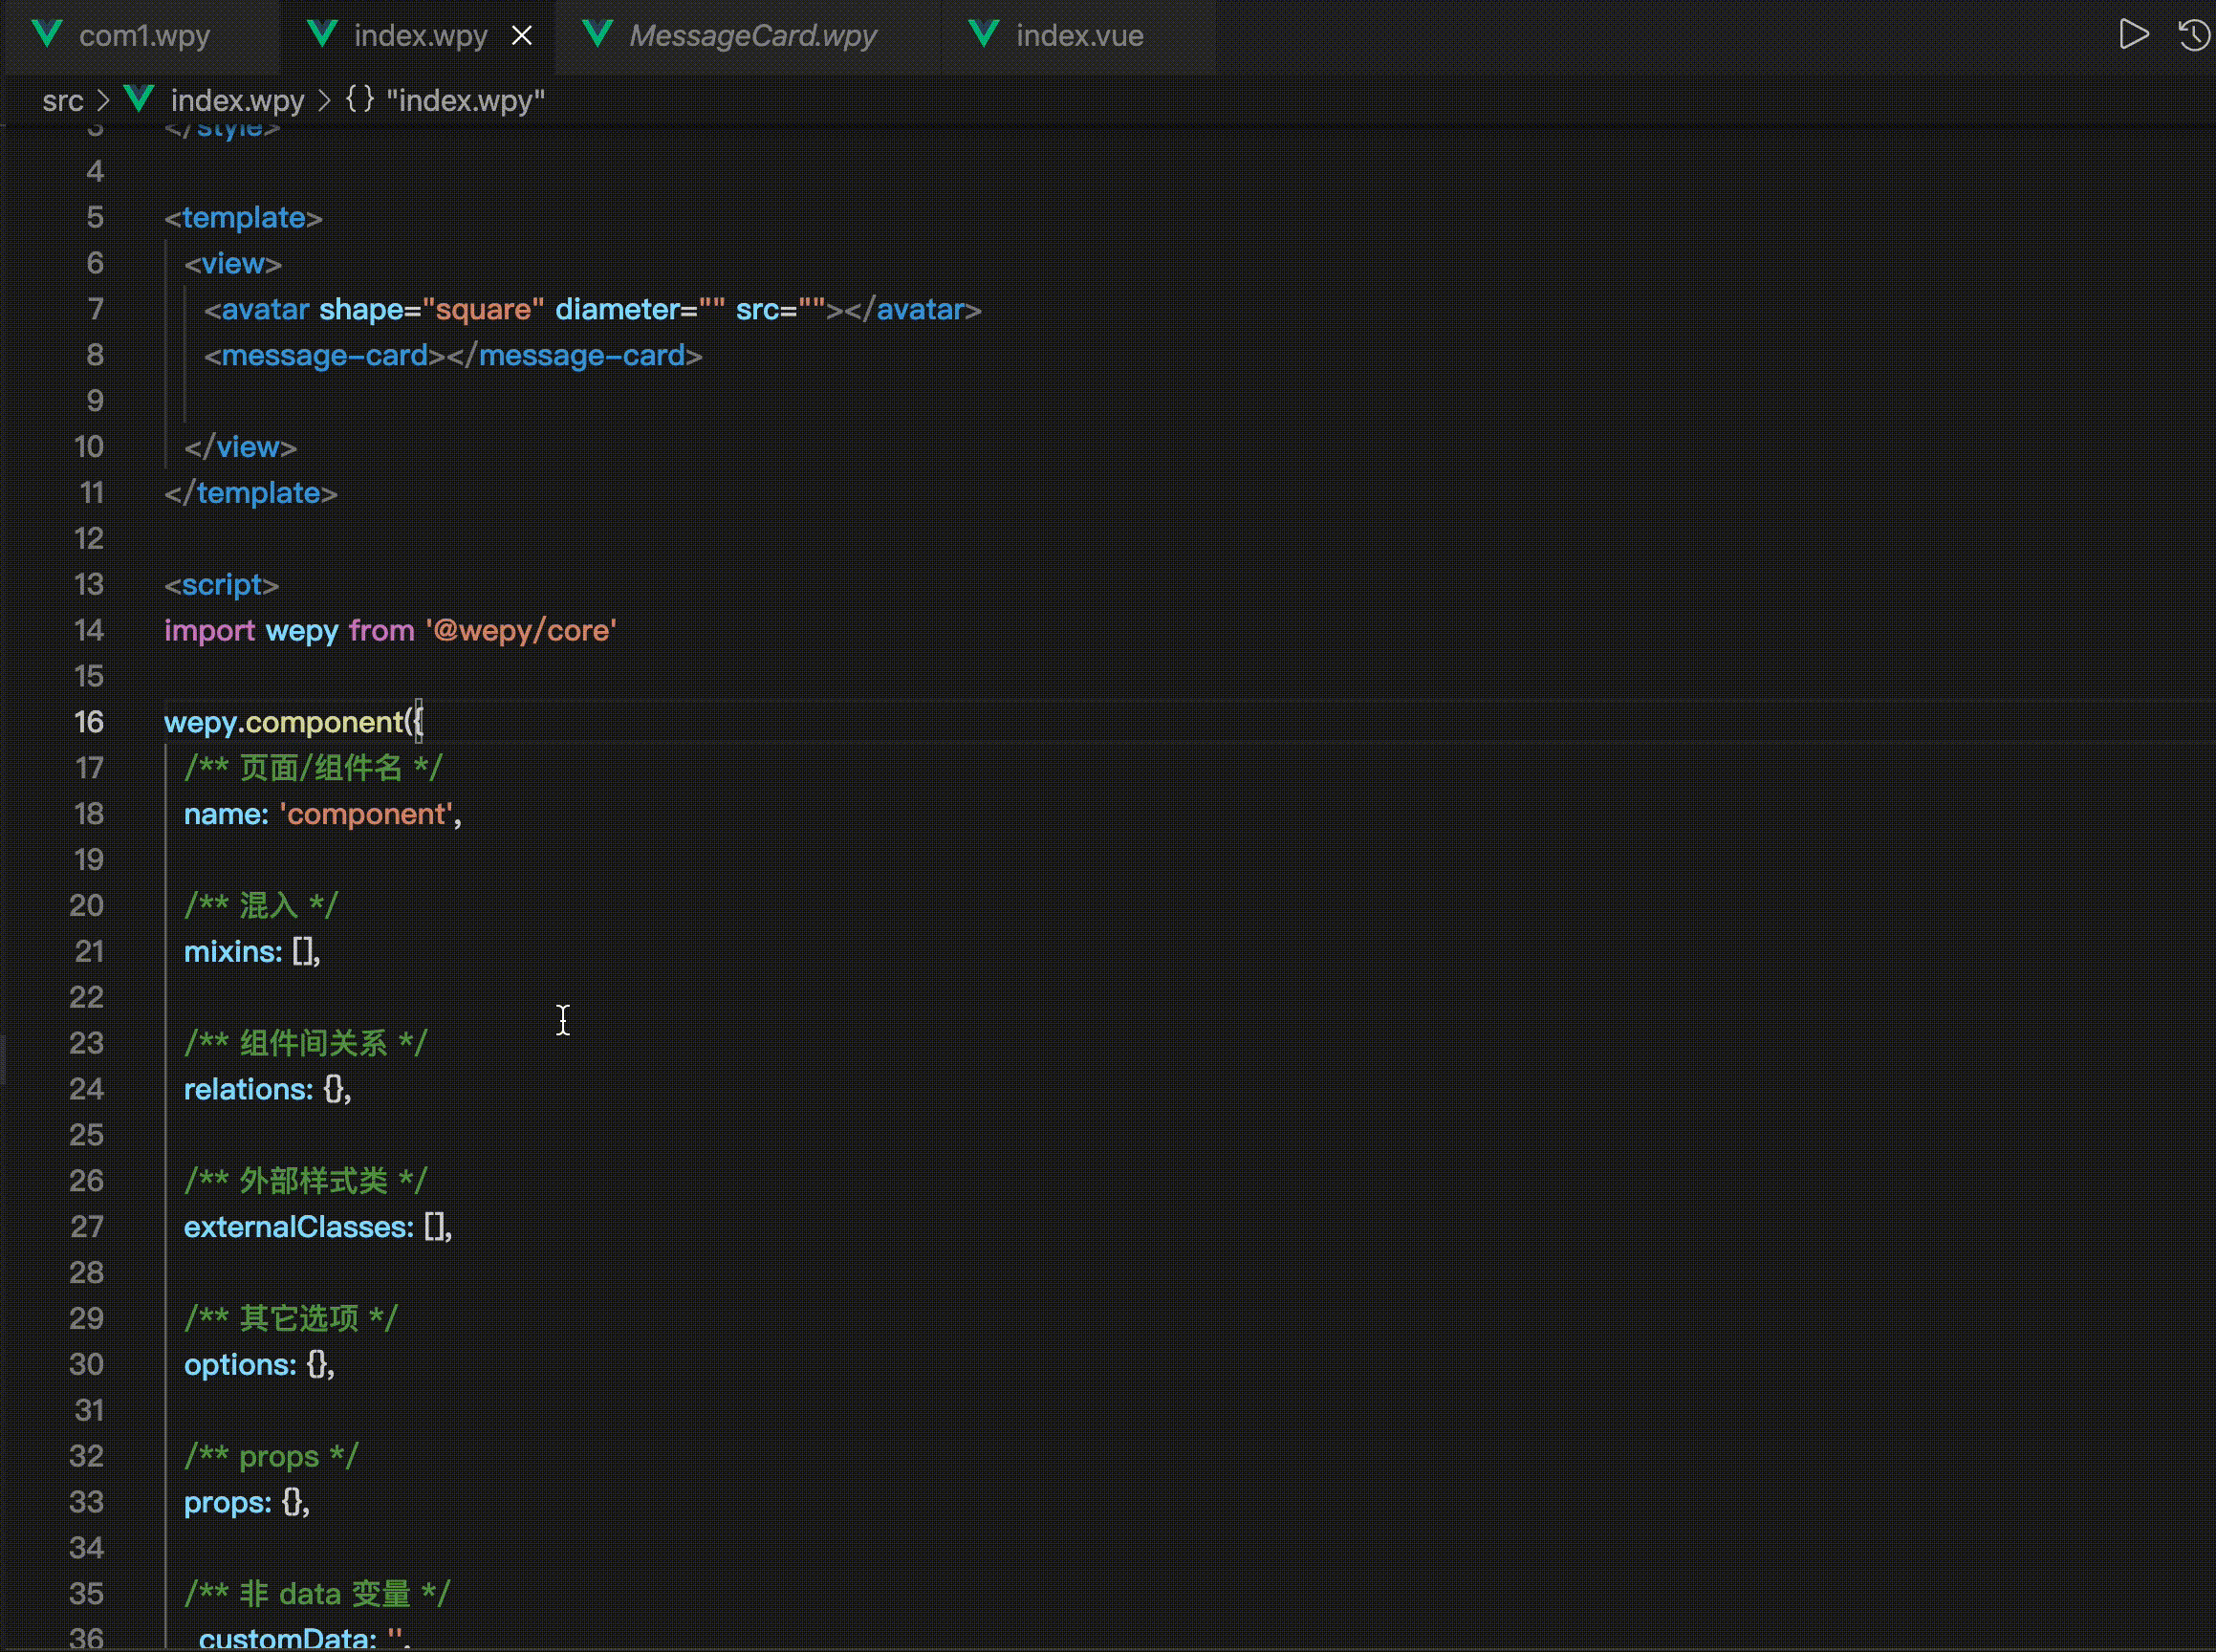Switch to the com1.wpy tab
Screen dimensions: 2216x1652
[144, 36]
